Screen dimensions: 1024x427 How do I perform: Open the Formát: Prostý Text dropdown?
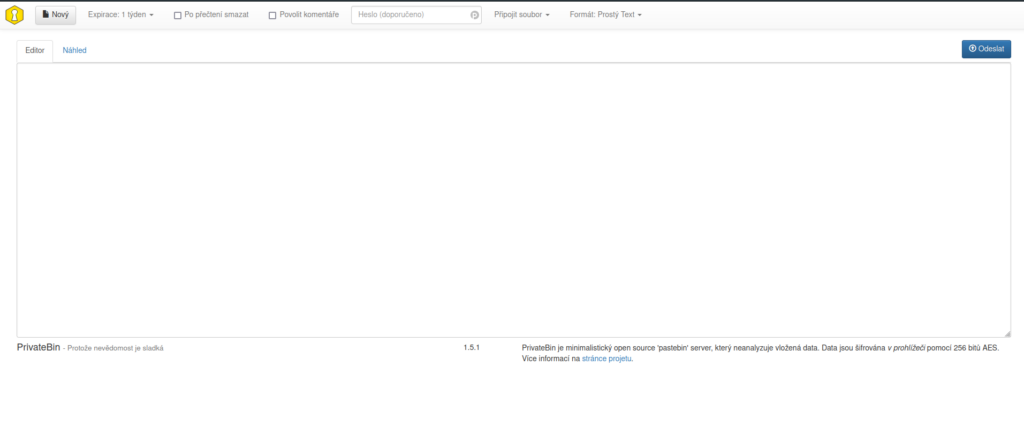point(605,15)
